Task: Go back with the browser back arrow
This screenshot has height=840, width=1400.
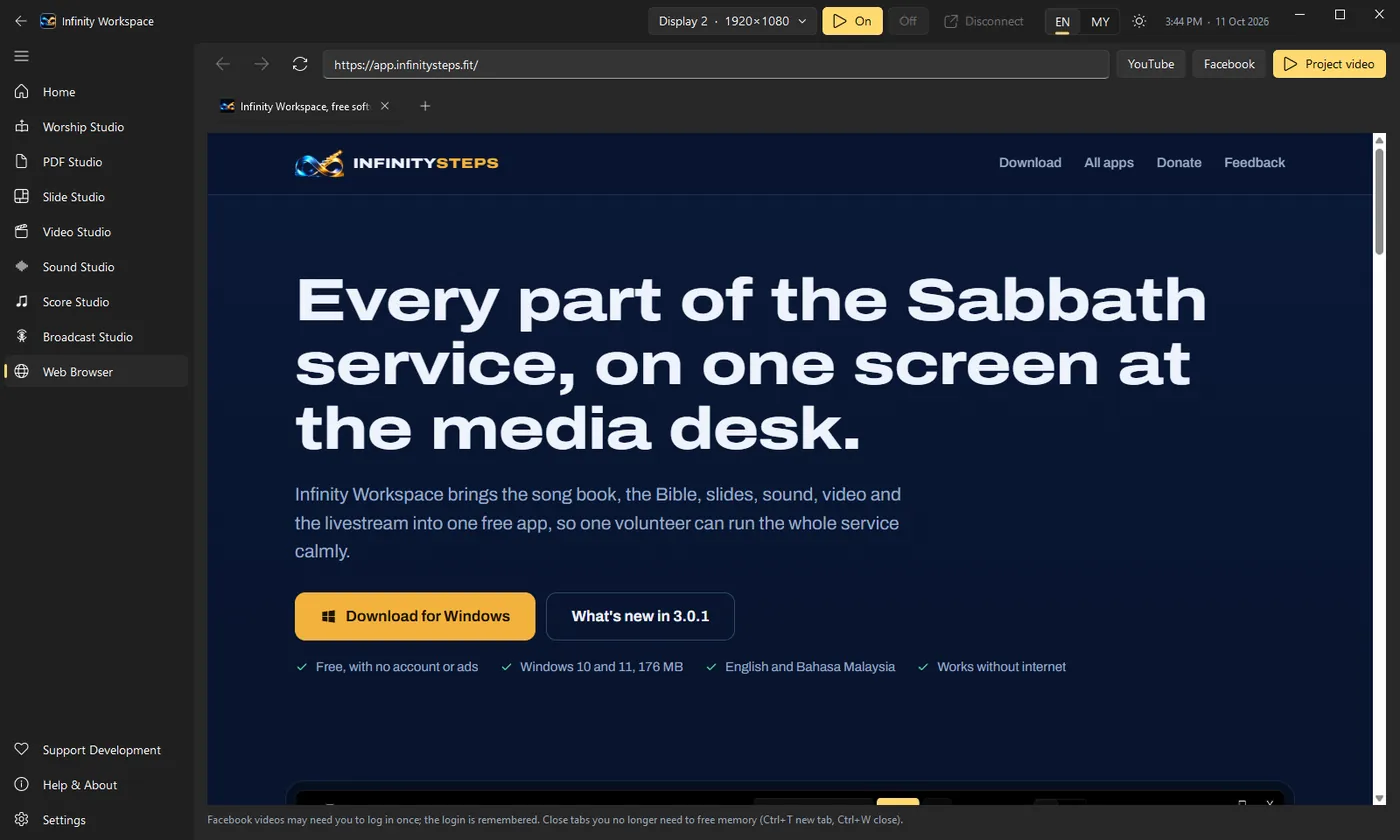Action: coord(223,64)
